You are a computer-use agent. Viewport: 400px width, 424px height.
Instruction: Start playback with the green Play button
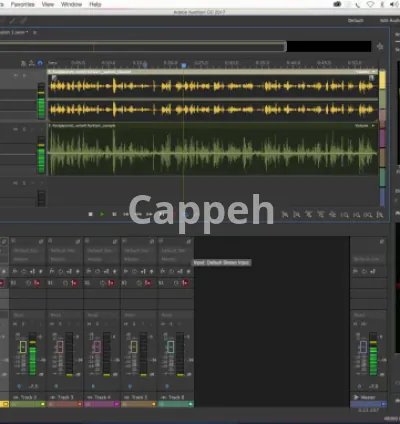coord(102,214)
